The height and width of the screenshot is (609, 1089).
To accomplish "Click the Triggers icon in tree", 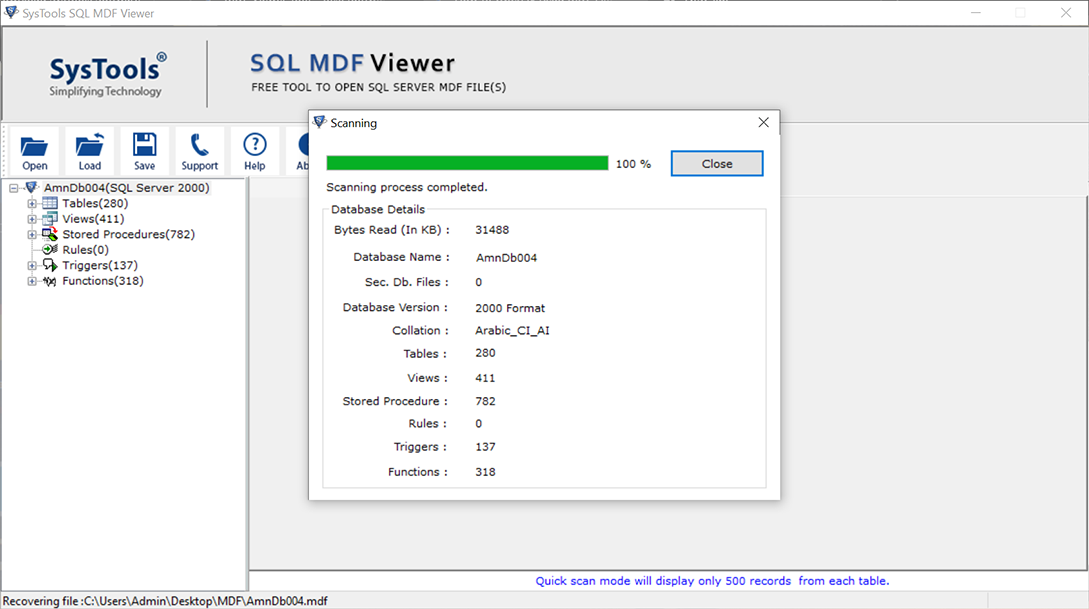I will coord(50,265).
